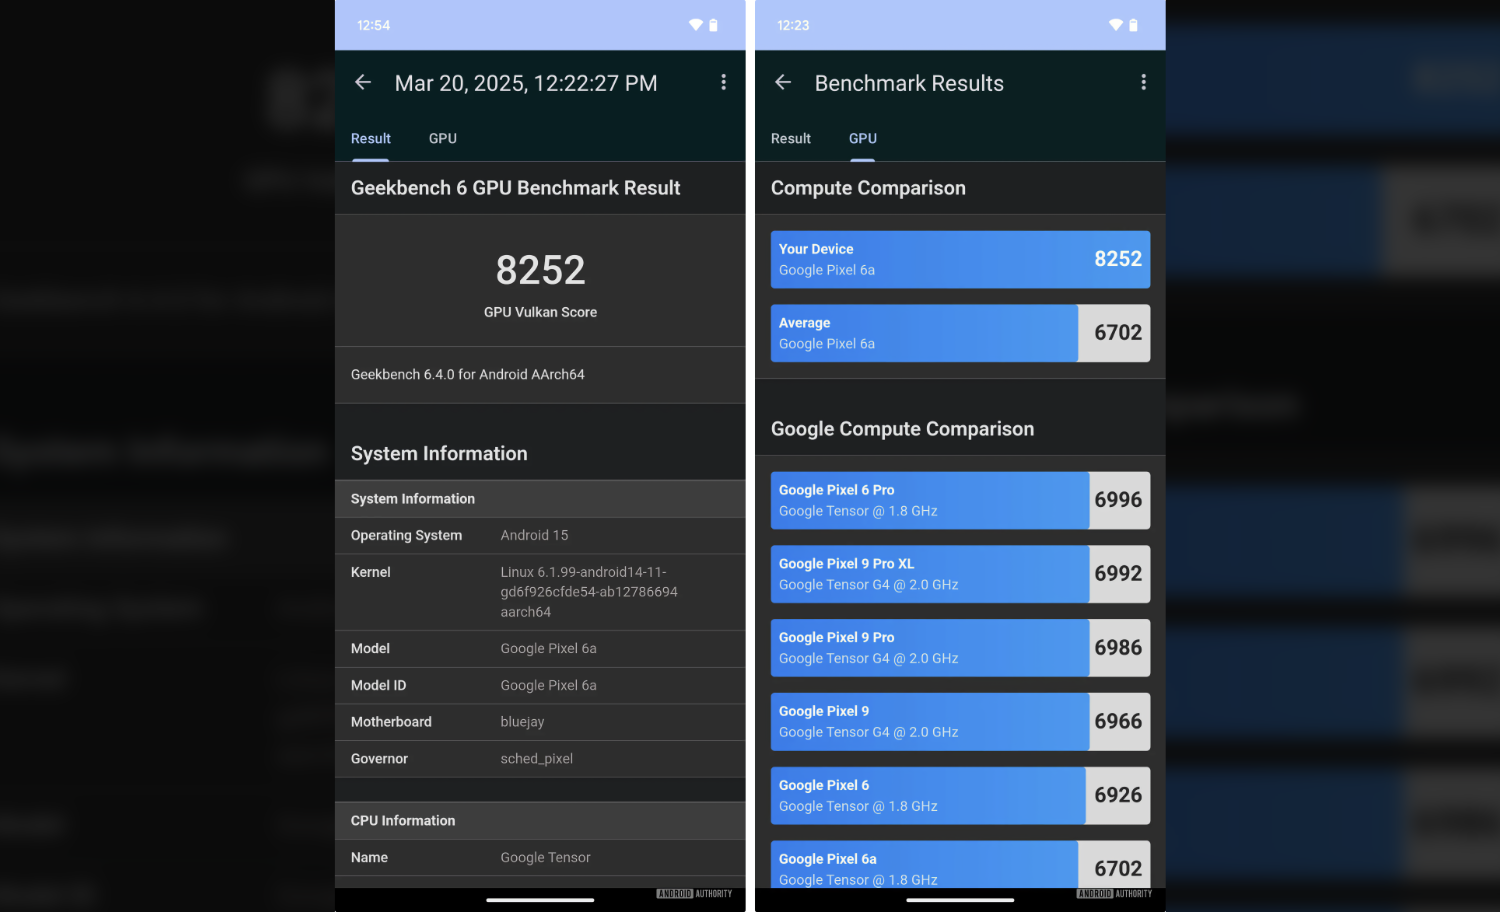Tap the Model Google Pixel 6a row

(540, 649)
